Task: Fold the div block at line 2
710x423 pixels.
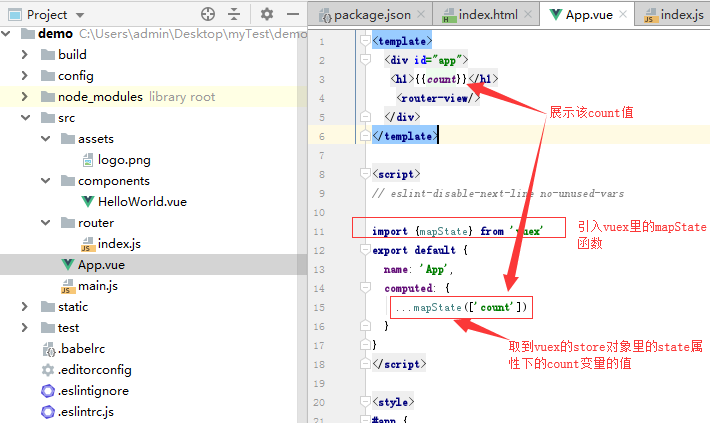Action: point(365,59)
